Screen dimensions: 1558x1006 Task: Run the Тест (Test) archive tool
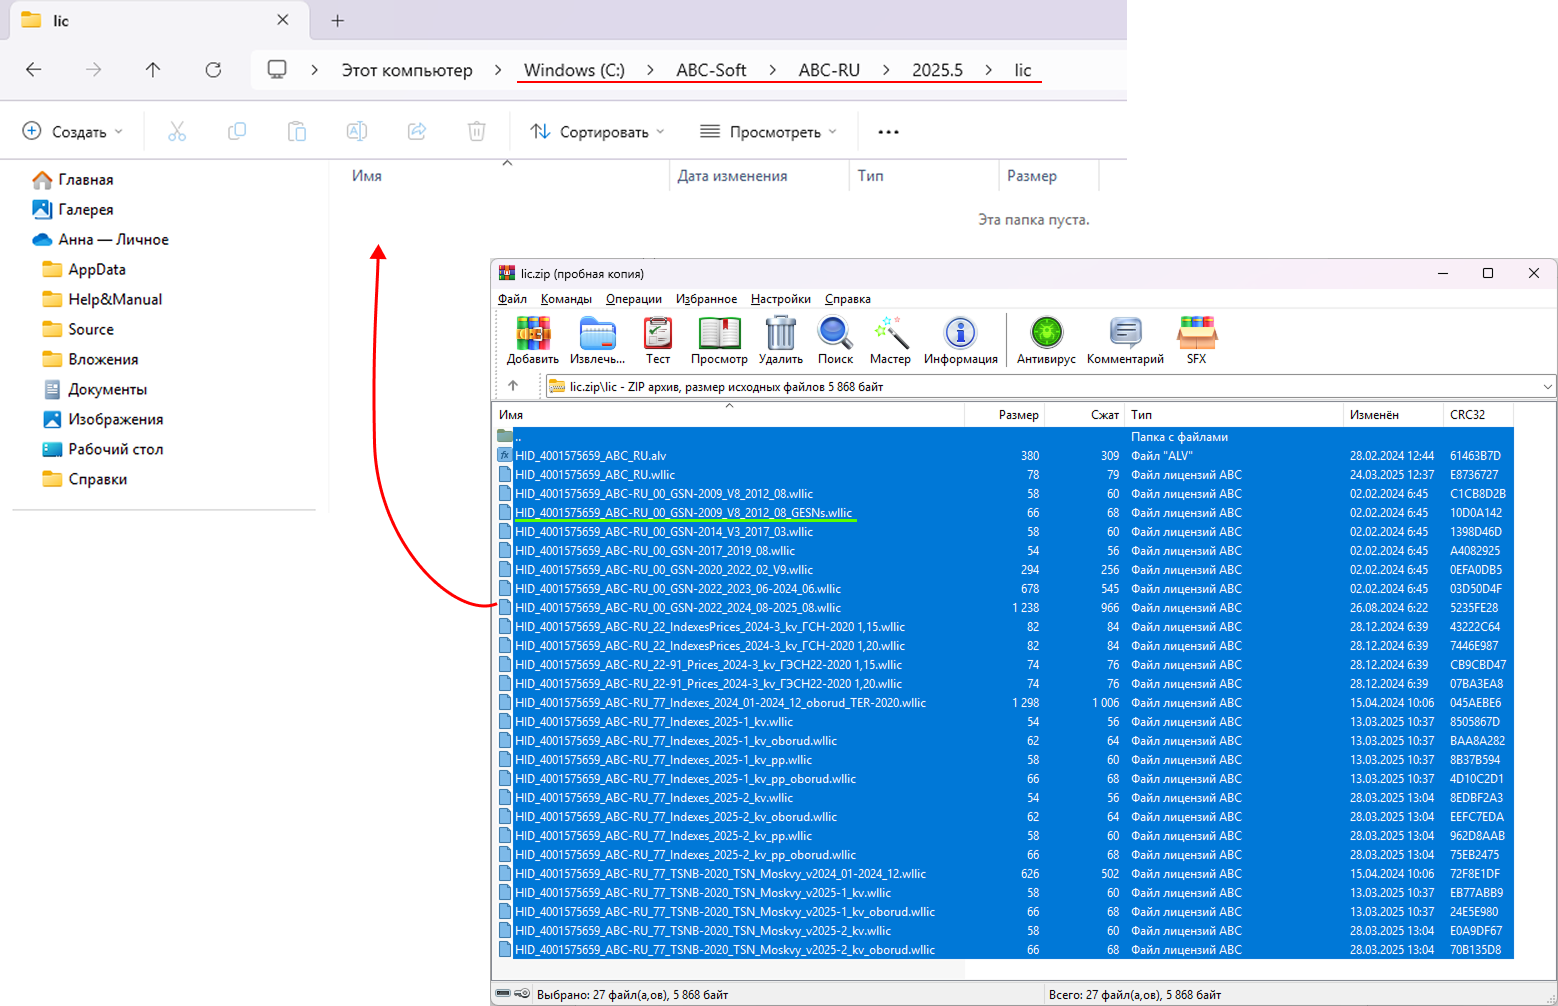coord(658,340)
